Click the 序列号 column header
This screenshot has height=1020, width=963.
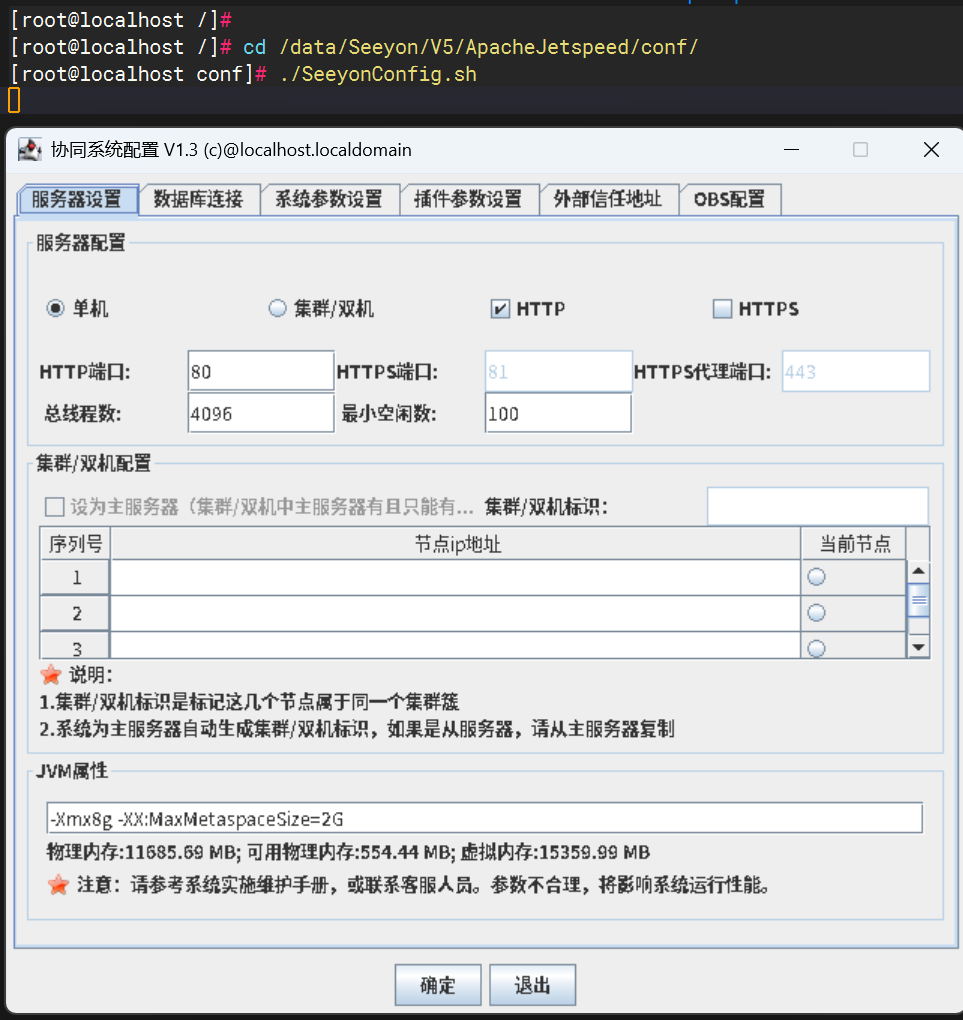pos(75,543)
